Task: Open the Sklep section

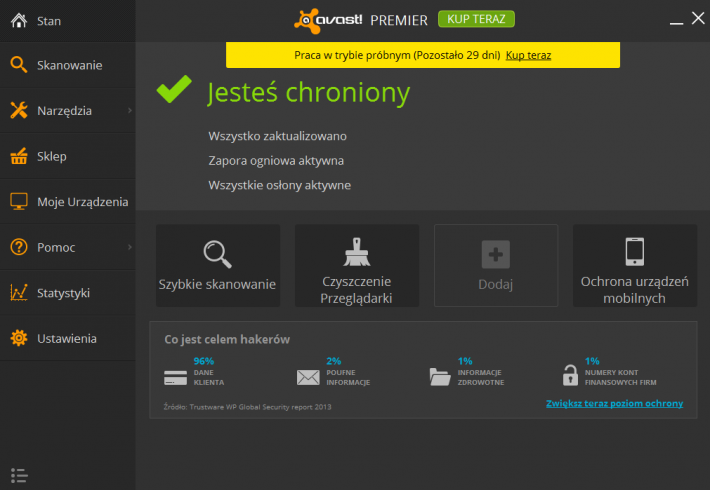Action: 68,156
